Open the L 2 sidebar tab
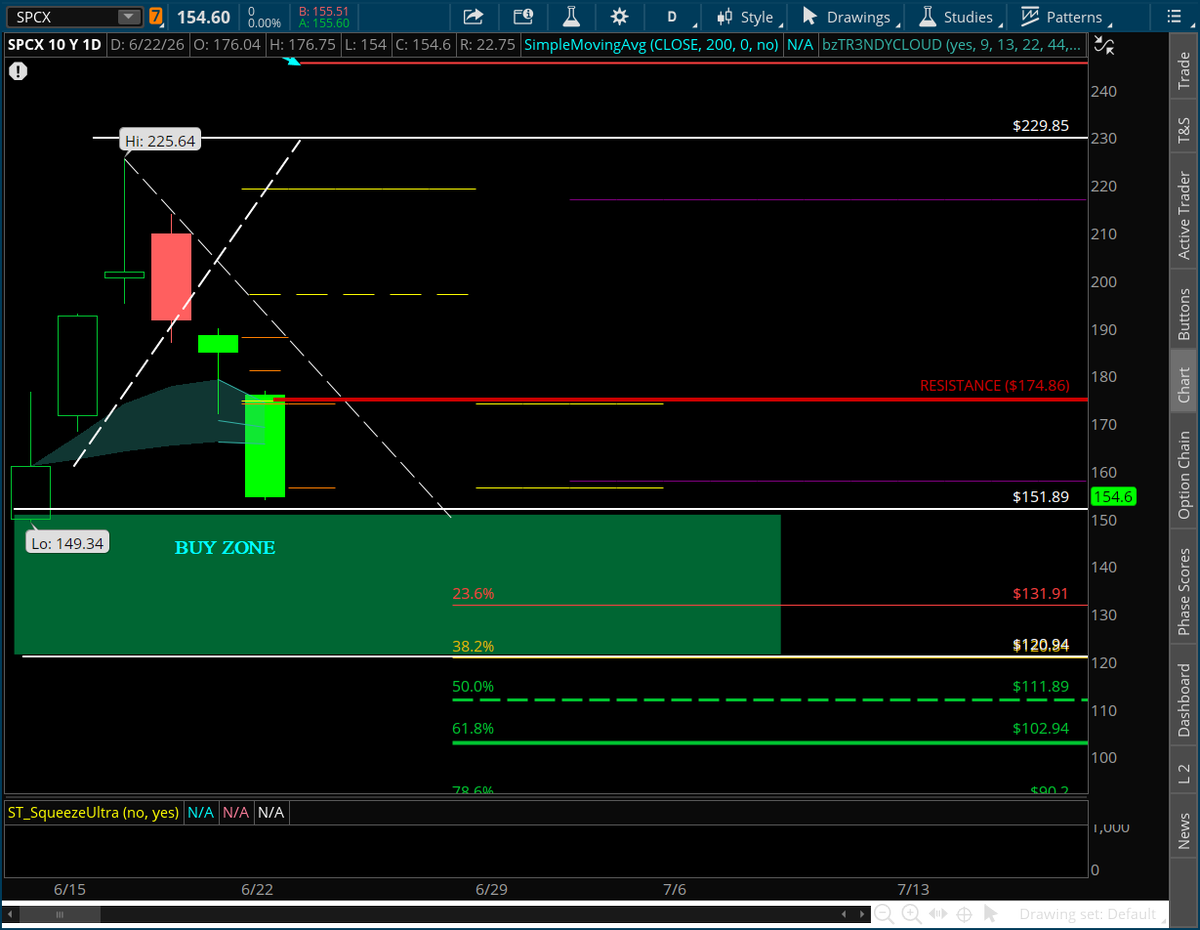The width and height of the screenshot is (1200, 930). pos(1184,772)
